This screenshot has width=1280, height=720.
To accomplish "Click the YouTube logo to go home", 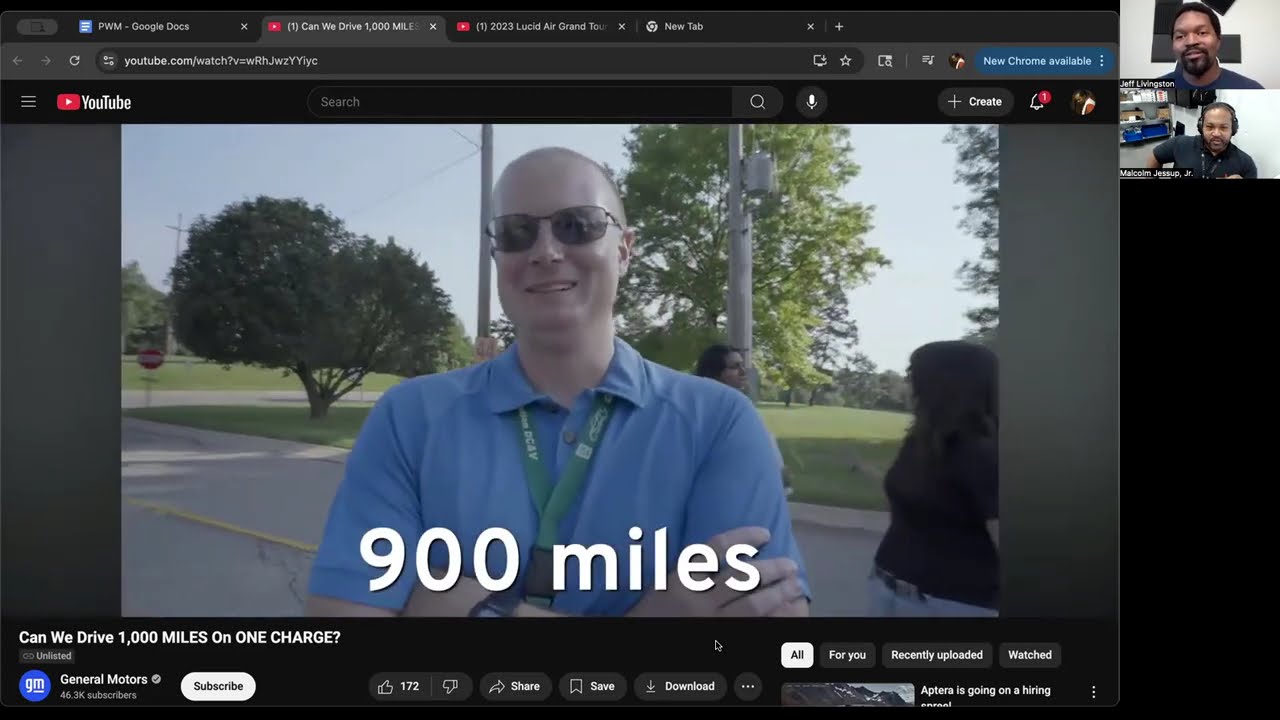I will 94,102.
